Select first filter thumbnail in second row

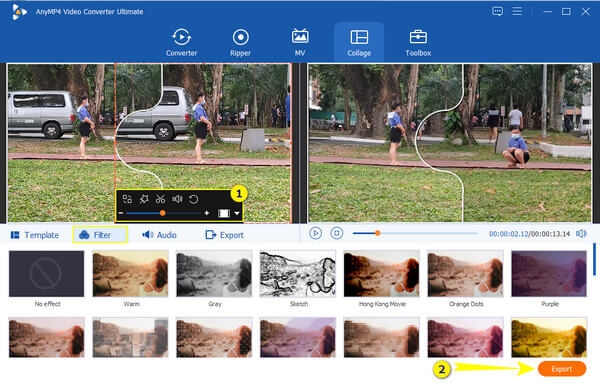(47, 337)
